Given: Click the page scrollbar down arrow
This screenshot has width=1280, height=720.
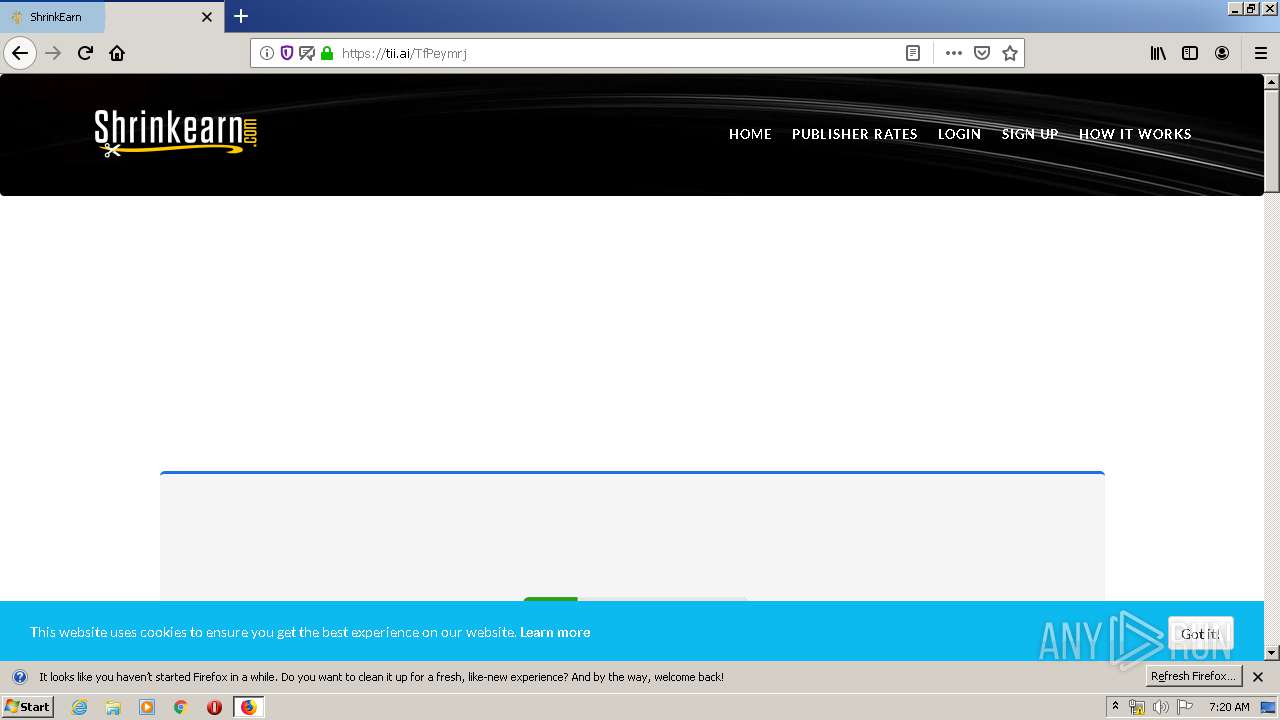Looking at the screenshot, I should (x=1272, y=652).
